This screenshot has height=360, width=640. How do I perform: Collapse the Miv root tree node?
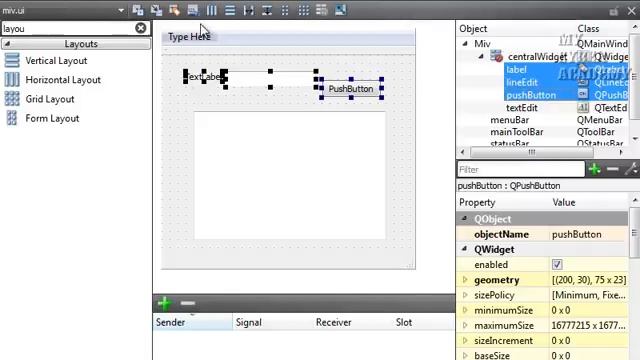[x=465, y=43]
